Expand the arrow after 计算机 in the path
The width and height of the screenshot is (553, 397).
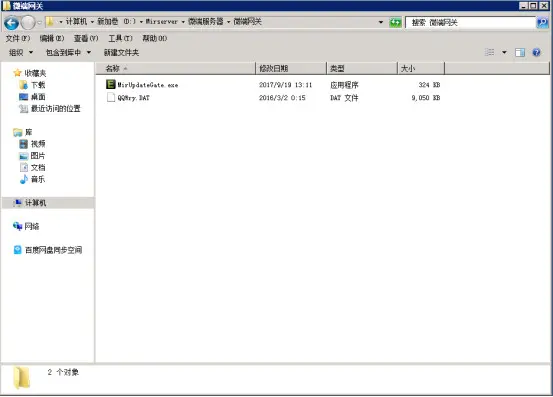pos(92,22)
